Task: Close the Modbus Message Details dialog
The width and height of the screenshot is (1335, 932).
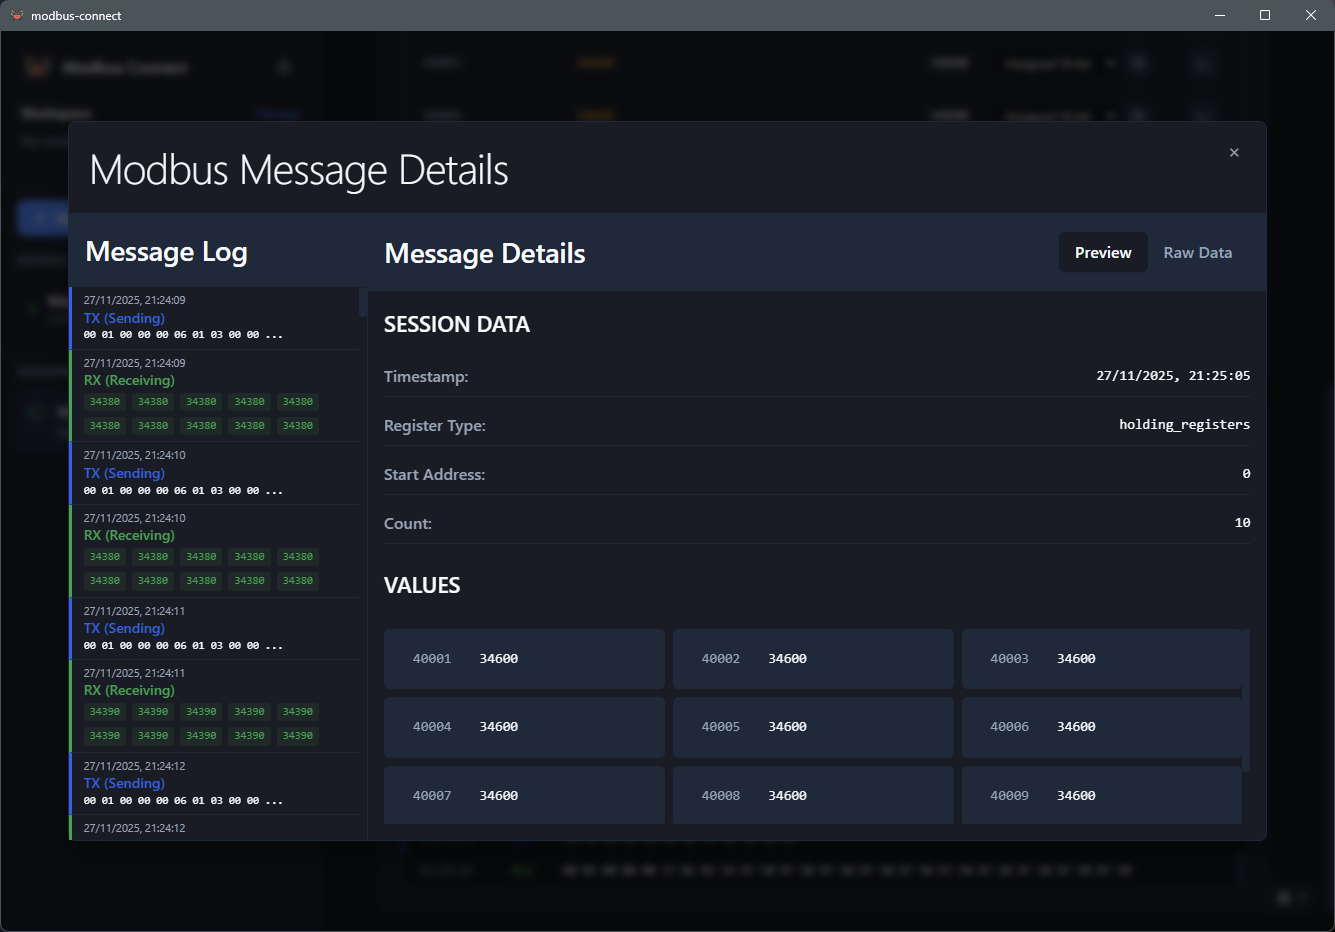Action: click(1234, 152)
